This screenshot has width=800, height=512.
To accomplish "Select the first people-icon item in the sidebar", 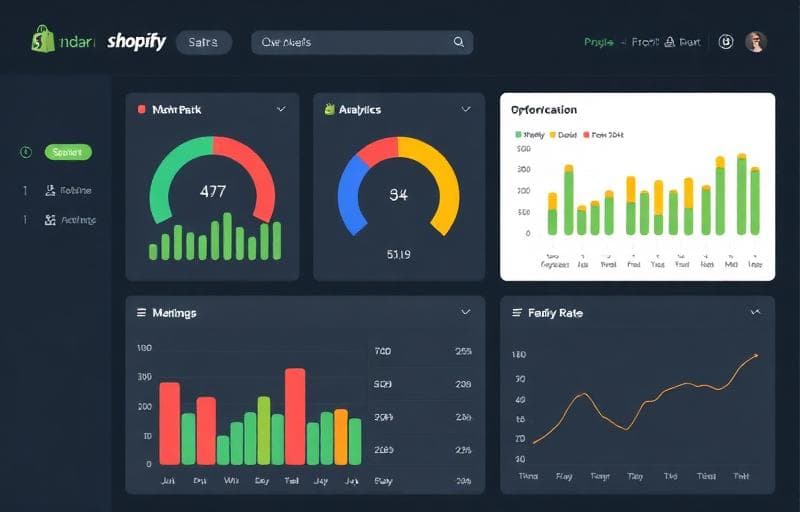I will (x=50, y=190).
